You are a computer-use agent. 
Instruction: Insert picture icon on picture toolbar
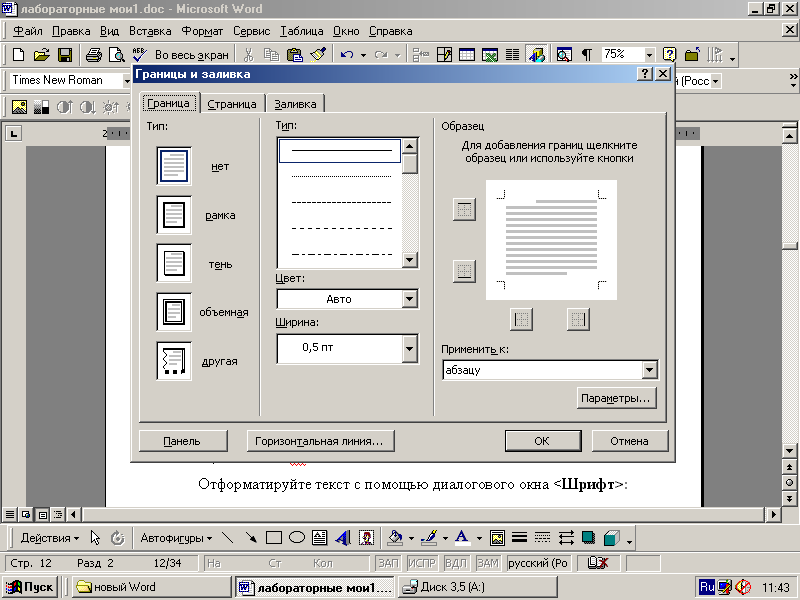pyautogui.click(x=19, y=107)
